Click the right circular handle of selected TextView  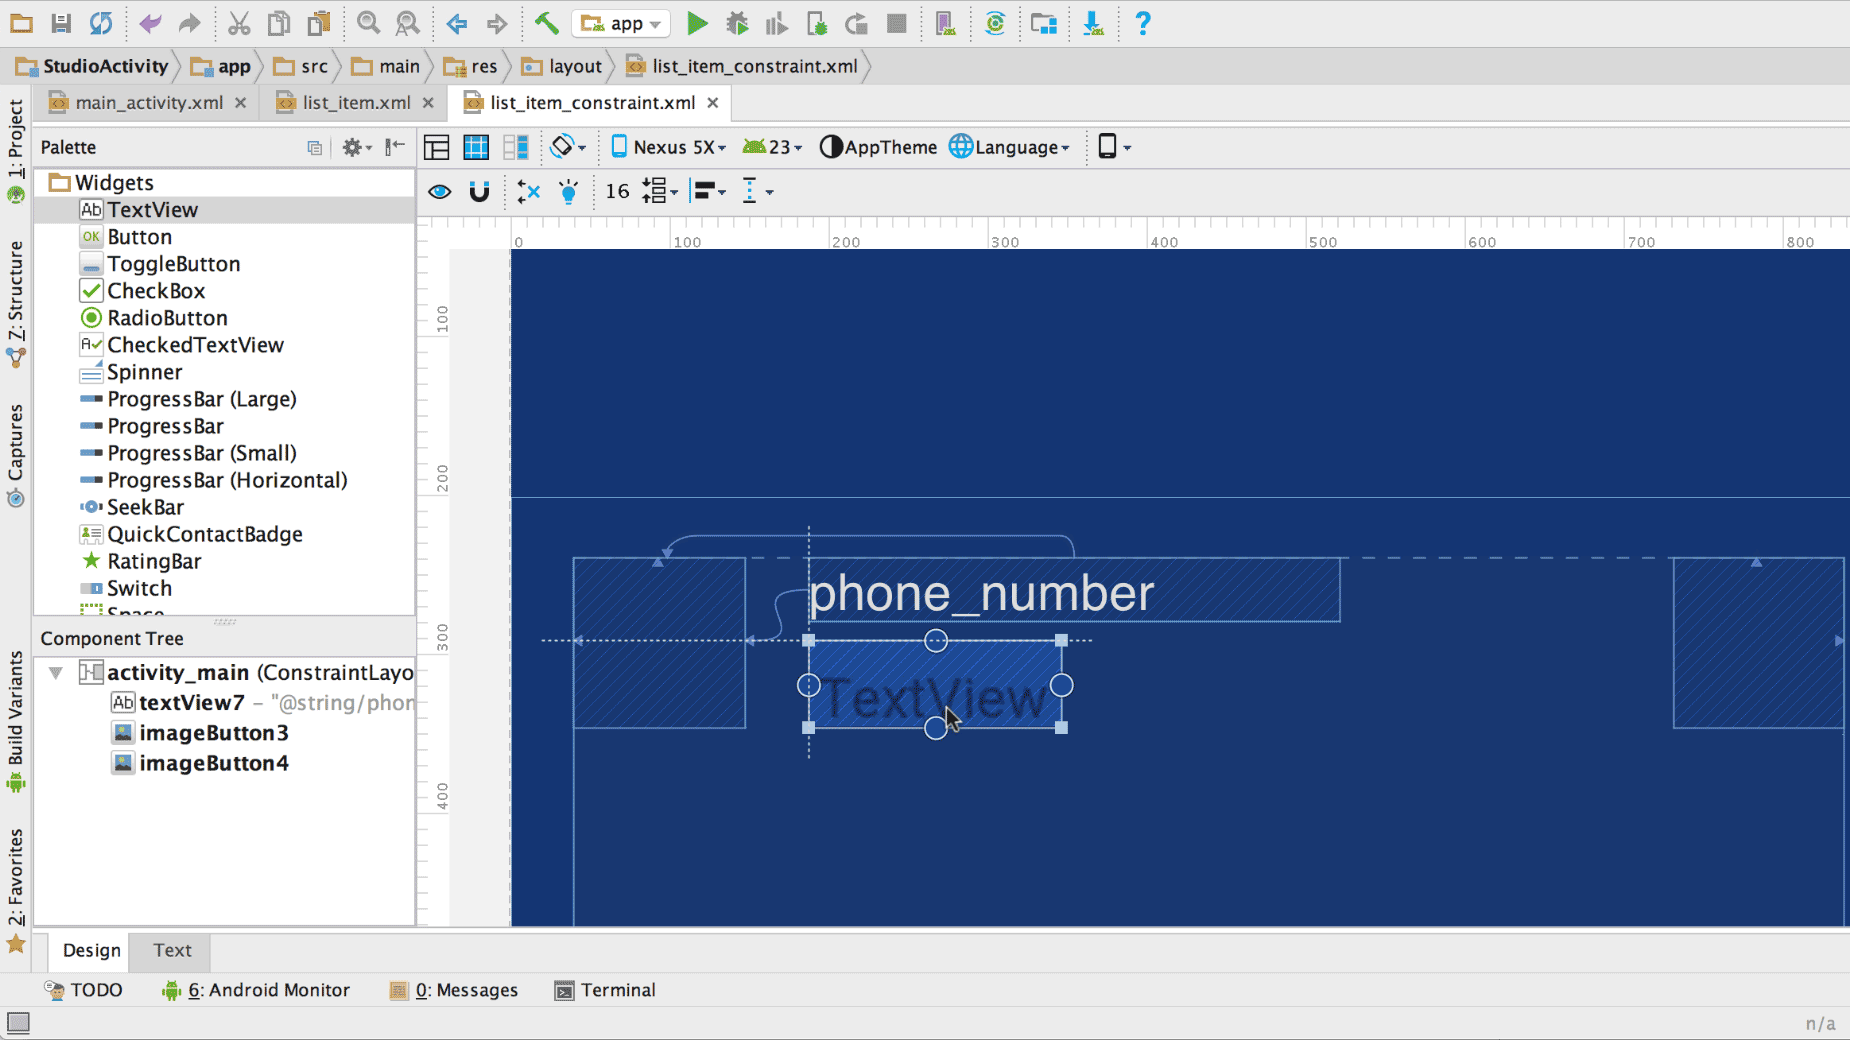(x=1062, y=685)
